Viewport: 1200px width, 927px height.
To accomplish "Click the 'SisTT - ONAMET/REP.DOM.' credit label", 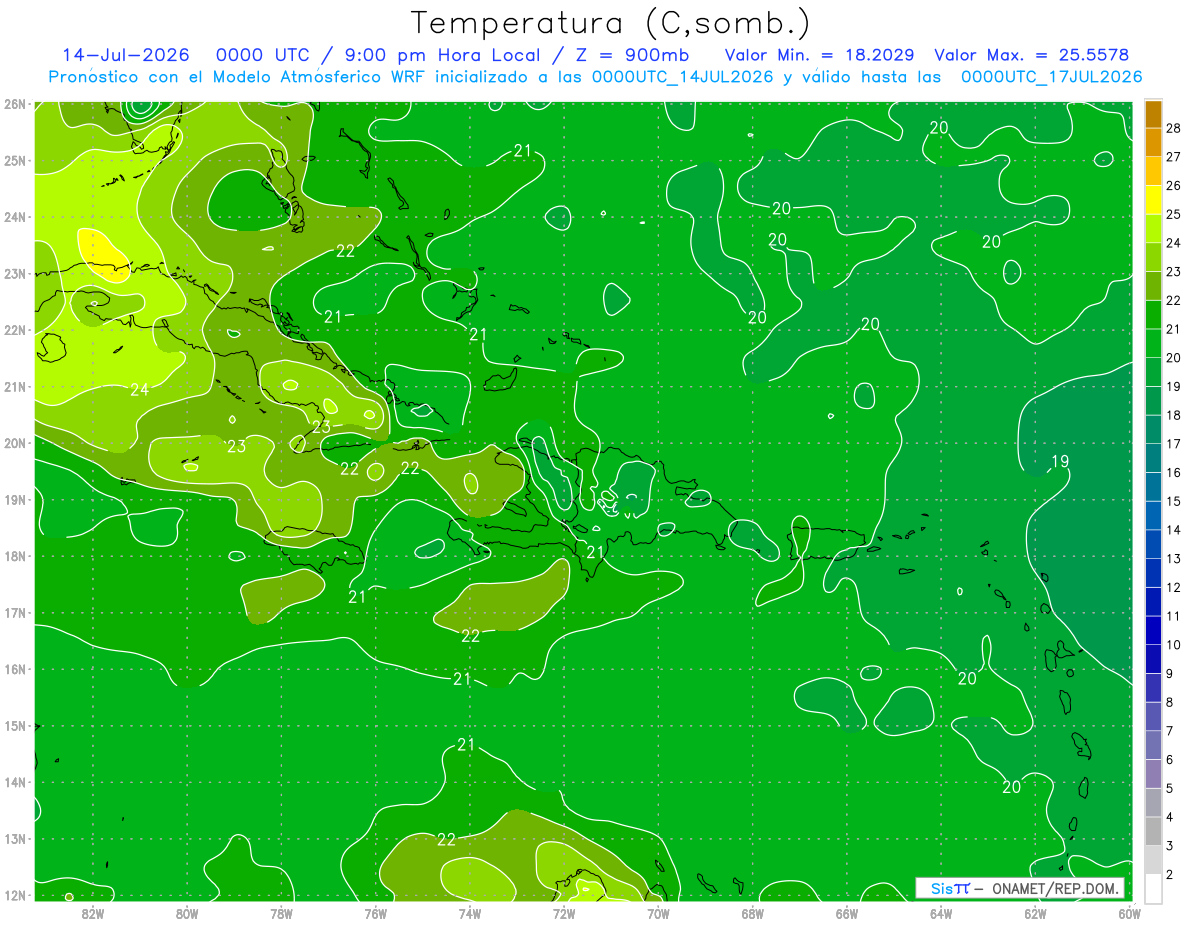I will pyautogui.click(x=1020, y=888).
